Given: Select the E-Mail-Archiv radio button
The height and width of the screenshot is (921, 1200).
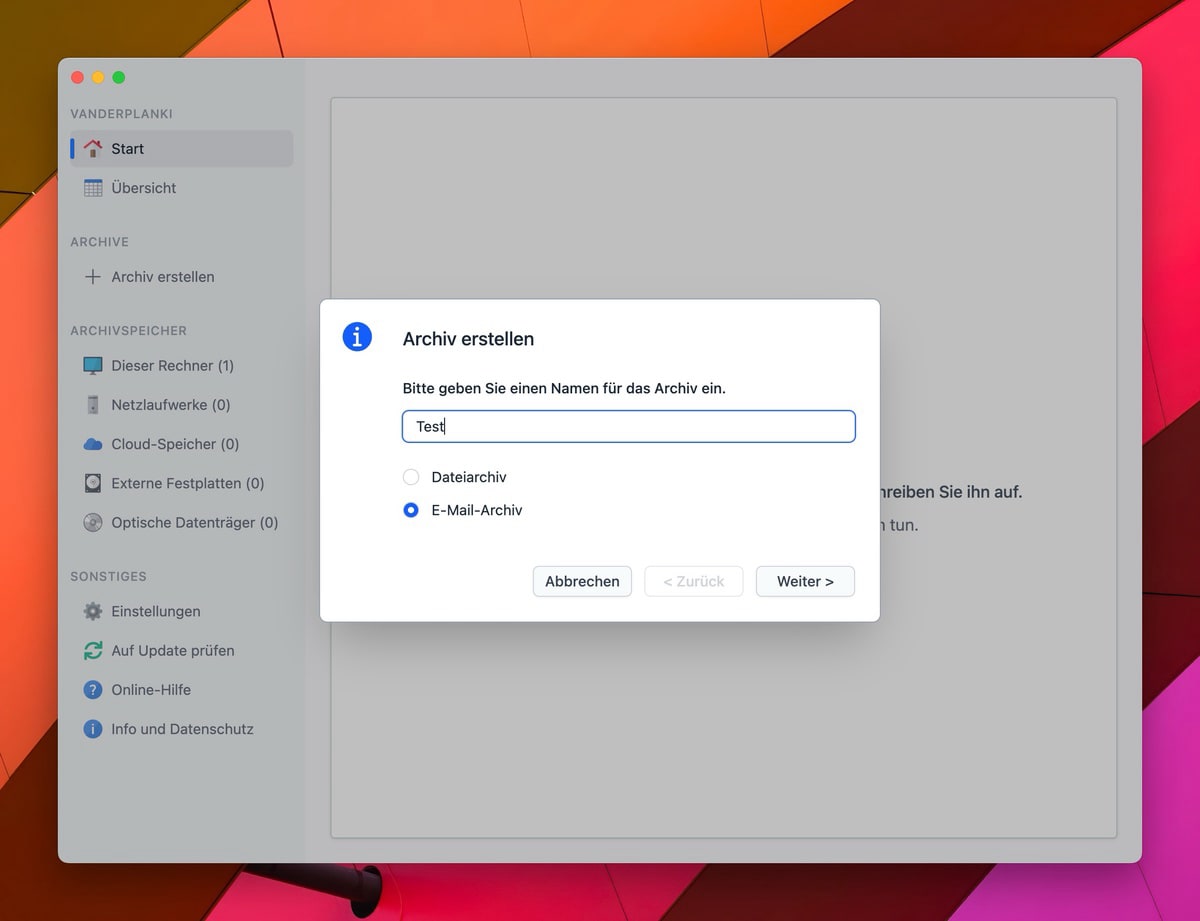Looking at the screenshot, I should pyautogui.click(x=411, y=510).
